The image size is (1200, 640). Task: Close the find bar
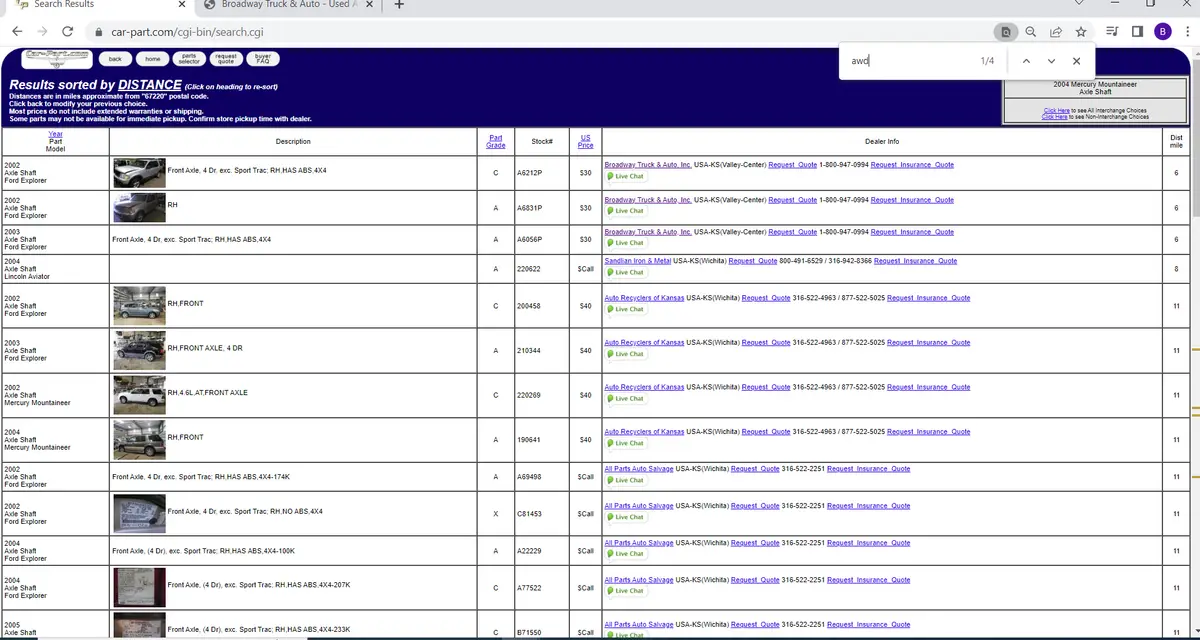pos(1076,61)
